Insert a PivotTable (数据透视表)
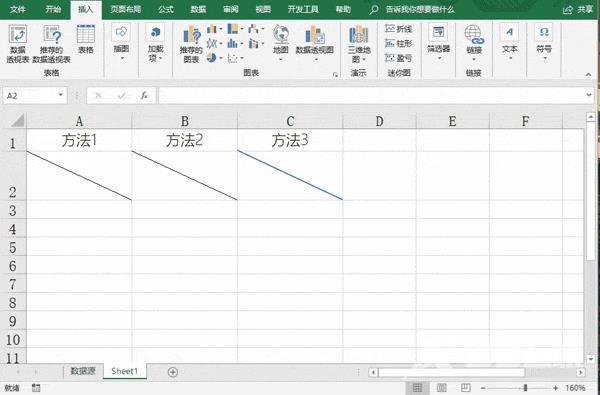Screen dimensions: 600x395 (18, 44)
